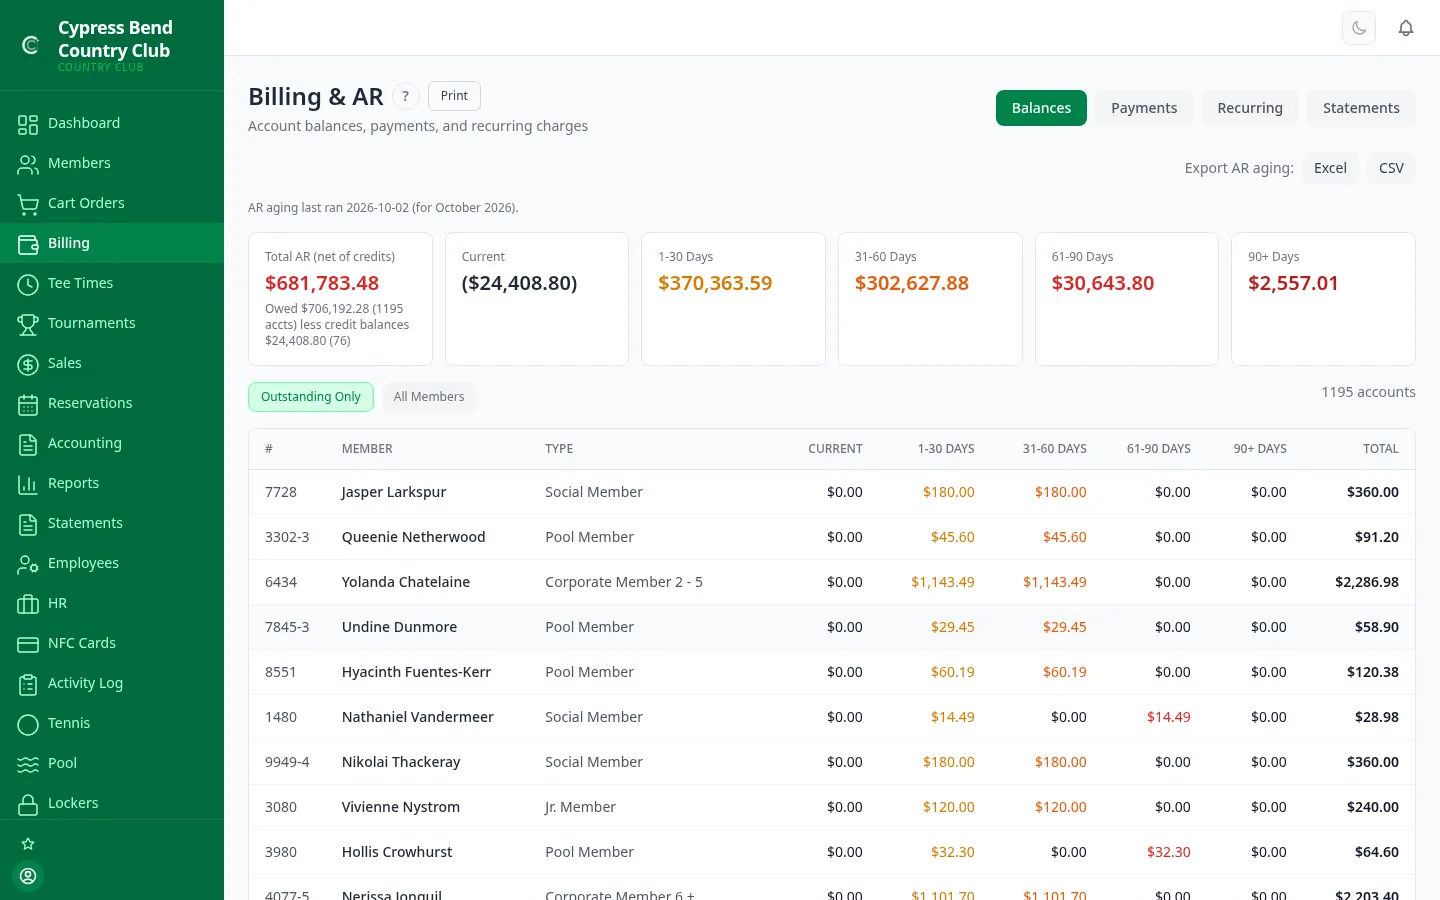The height and width of the screenshot is (900, 1440).
Task: Click Nathaniel Vandermeer's $14.49 61-90 days amount
Action: [x=1168, y=717]
